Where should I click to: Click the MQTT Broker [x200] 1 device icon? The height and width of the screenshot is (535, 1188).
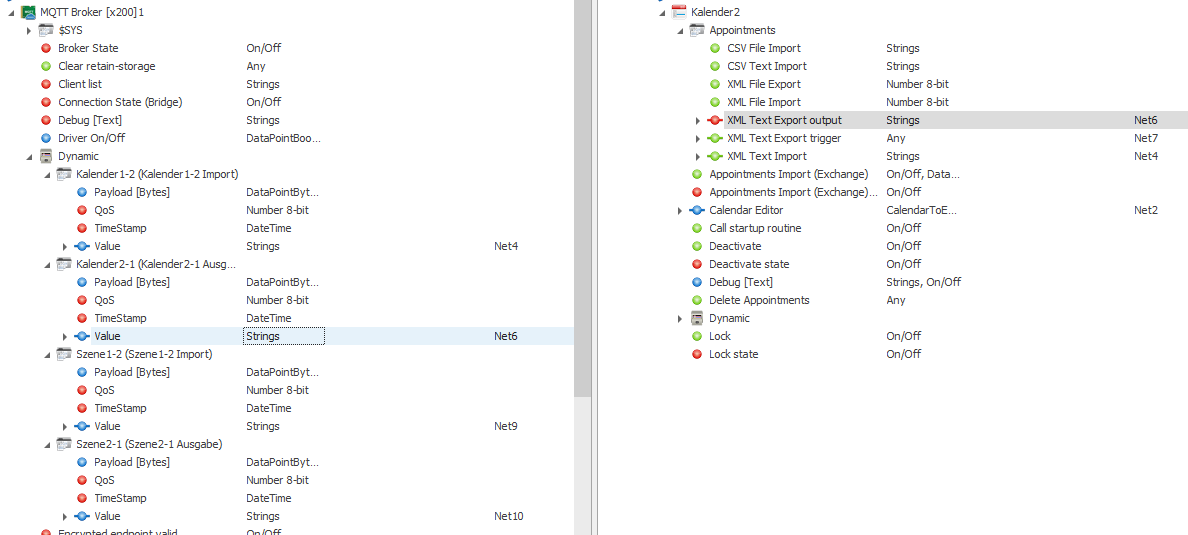[28, 12]
